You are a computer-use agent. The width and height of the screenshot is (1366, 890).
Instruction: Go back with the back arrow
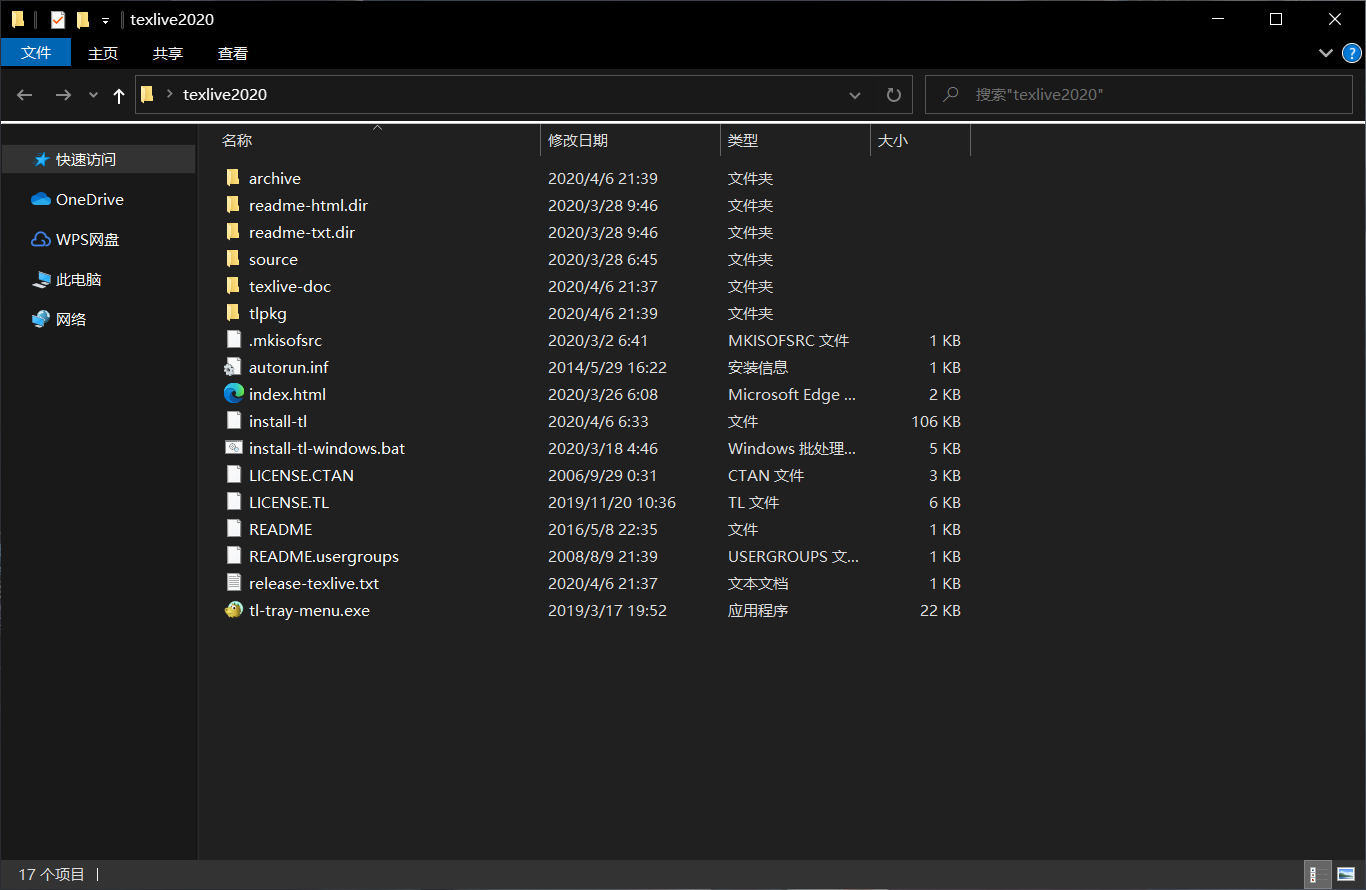tap(25, 94)
